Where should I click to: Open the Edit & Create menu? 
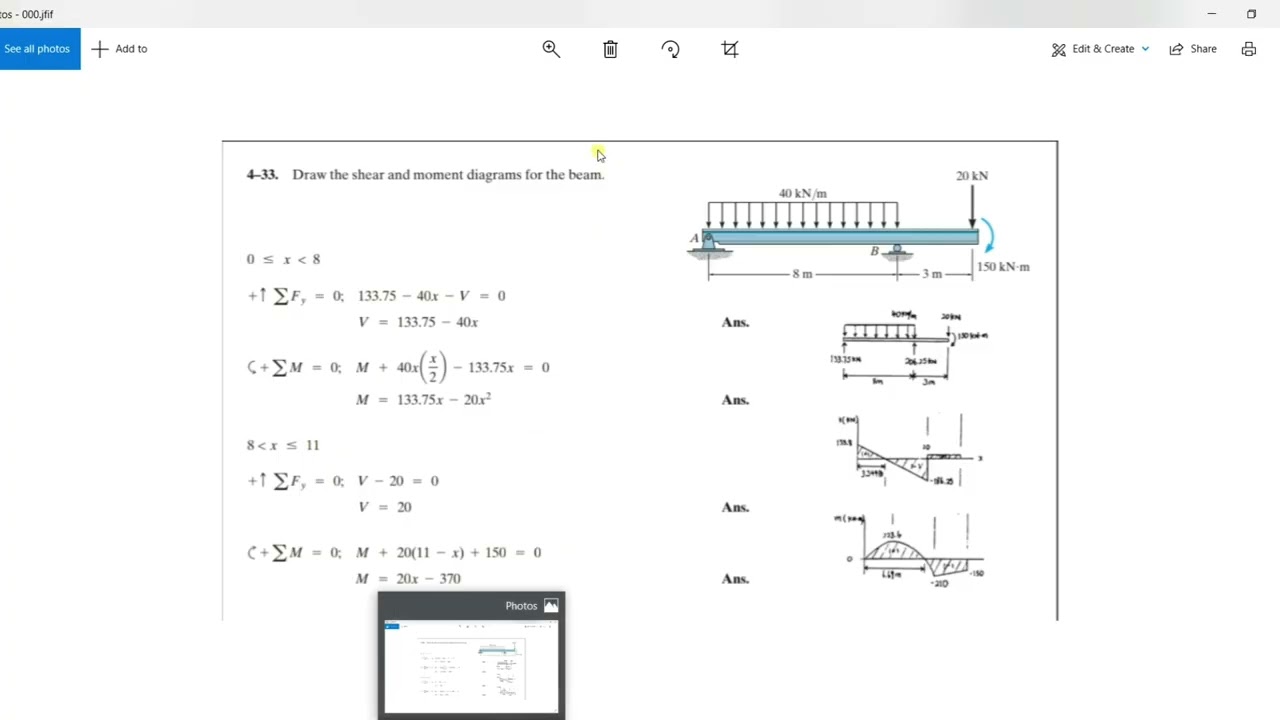1100,48
